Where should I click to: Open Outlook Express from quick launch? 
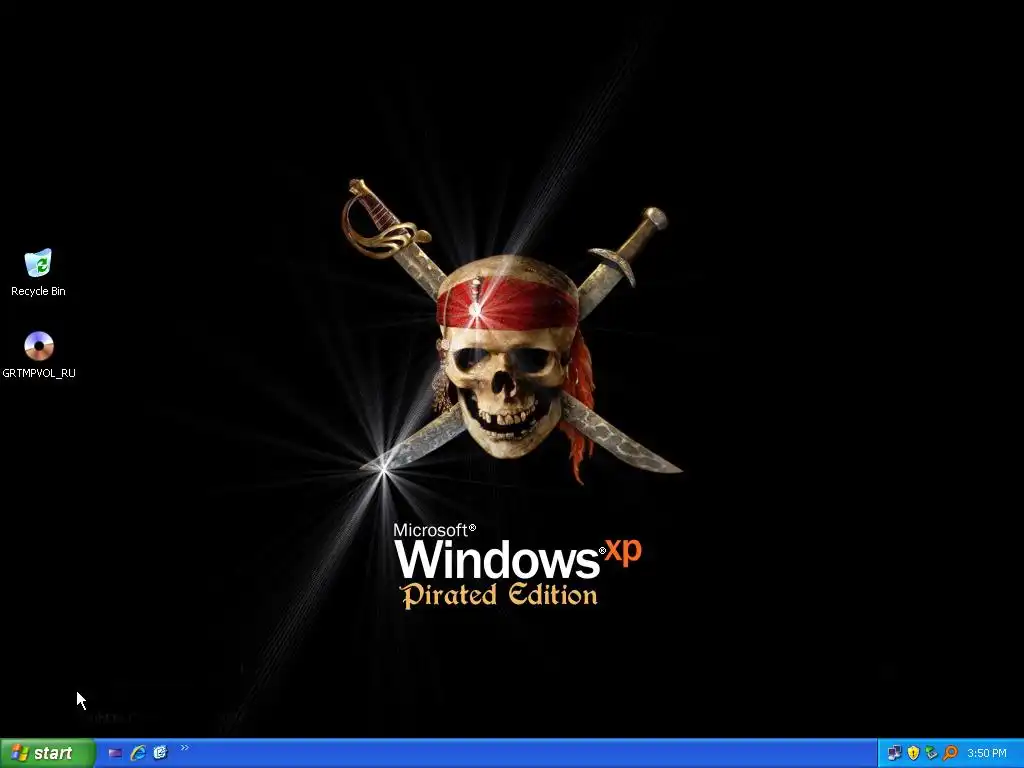[x=161, y=753]
